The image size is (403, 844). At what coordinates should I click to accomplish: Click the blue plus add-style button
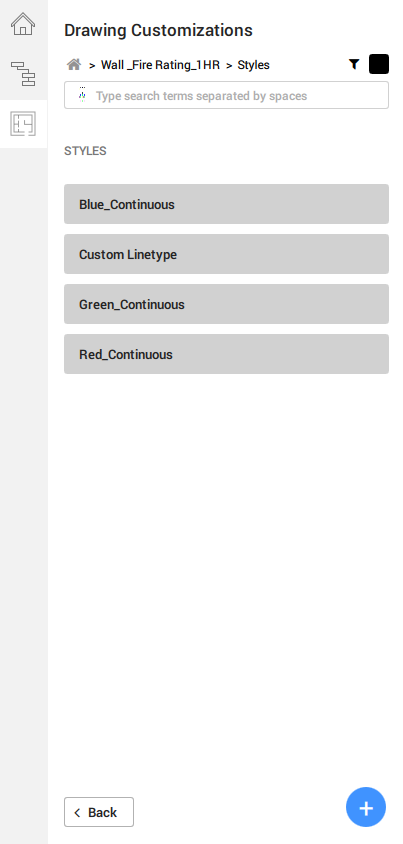(x=366, y=807)
